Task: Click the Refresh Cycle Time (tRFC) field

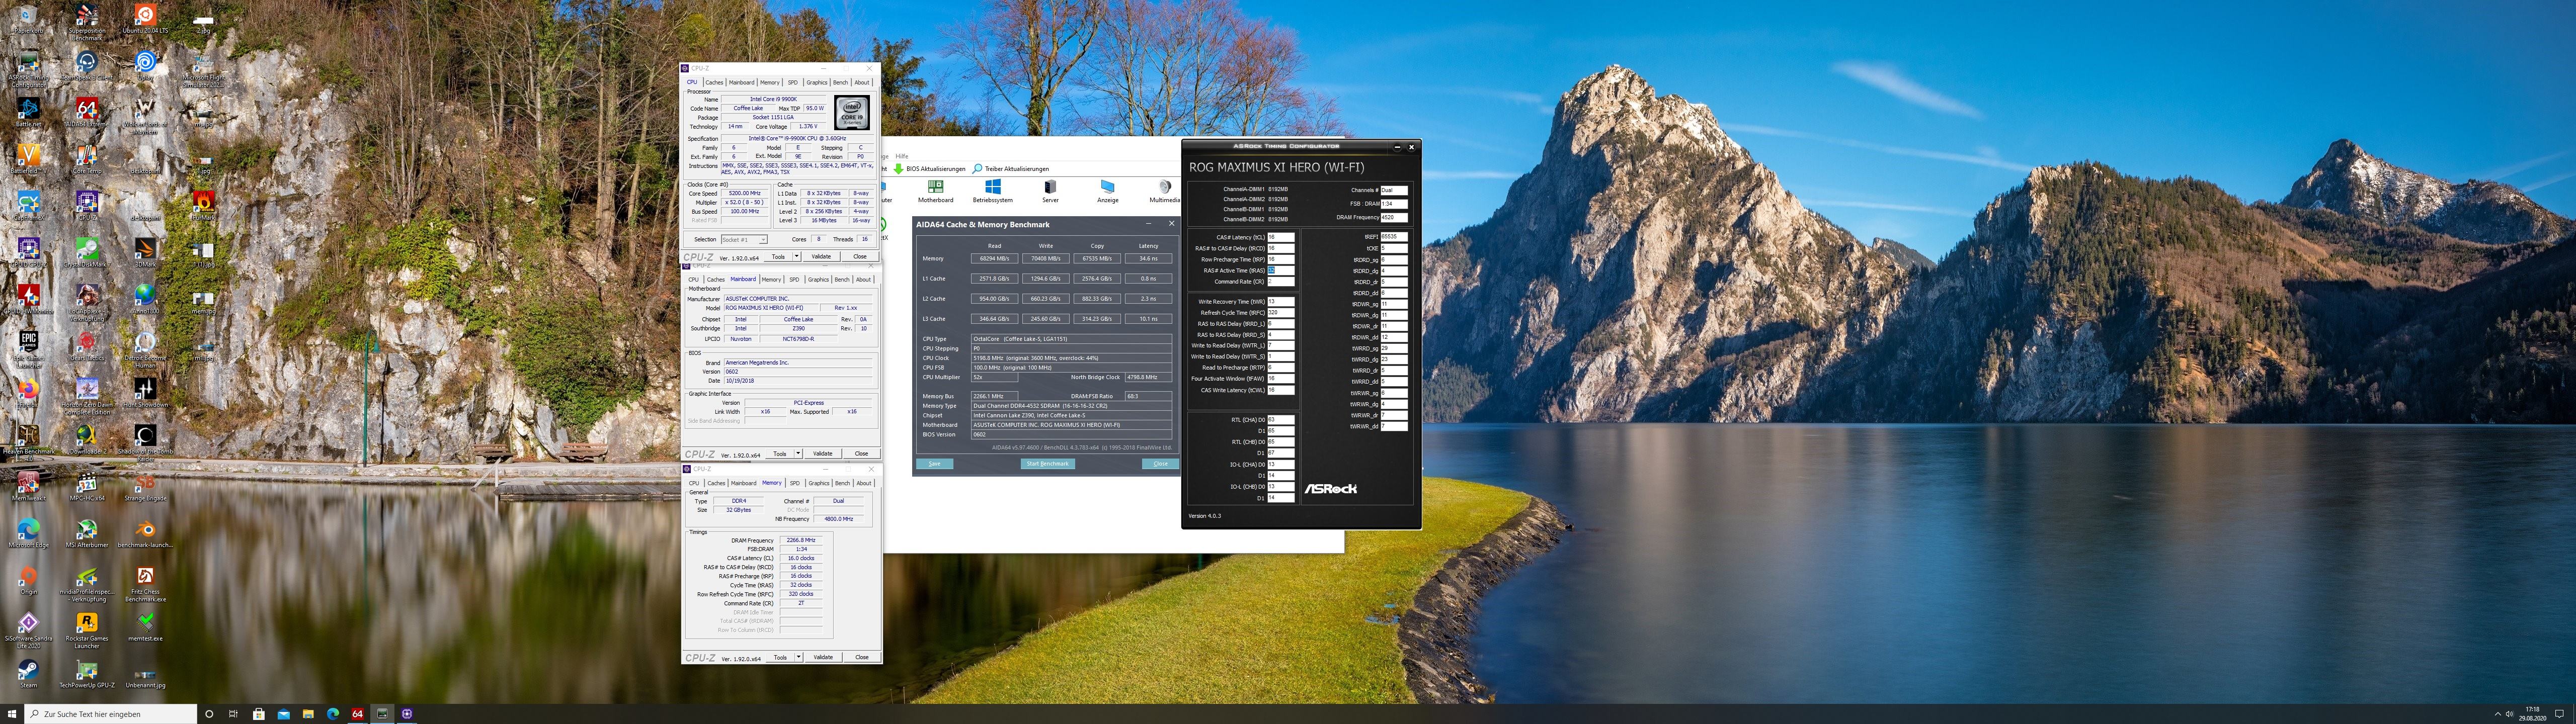Action: [x=1281, y=313]
